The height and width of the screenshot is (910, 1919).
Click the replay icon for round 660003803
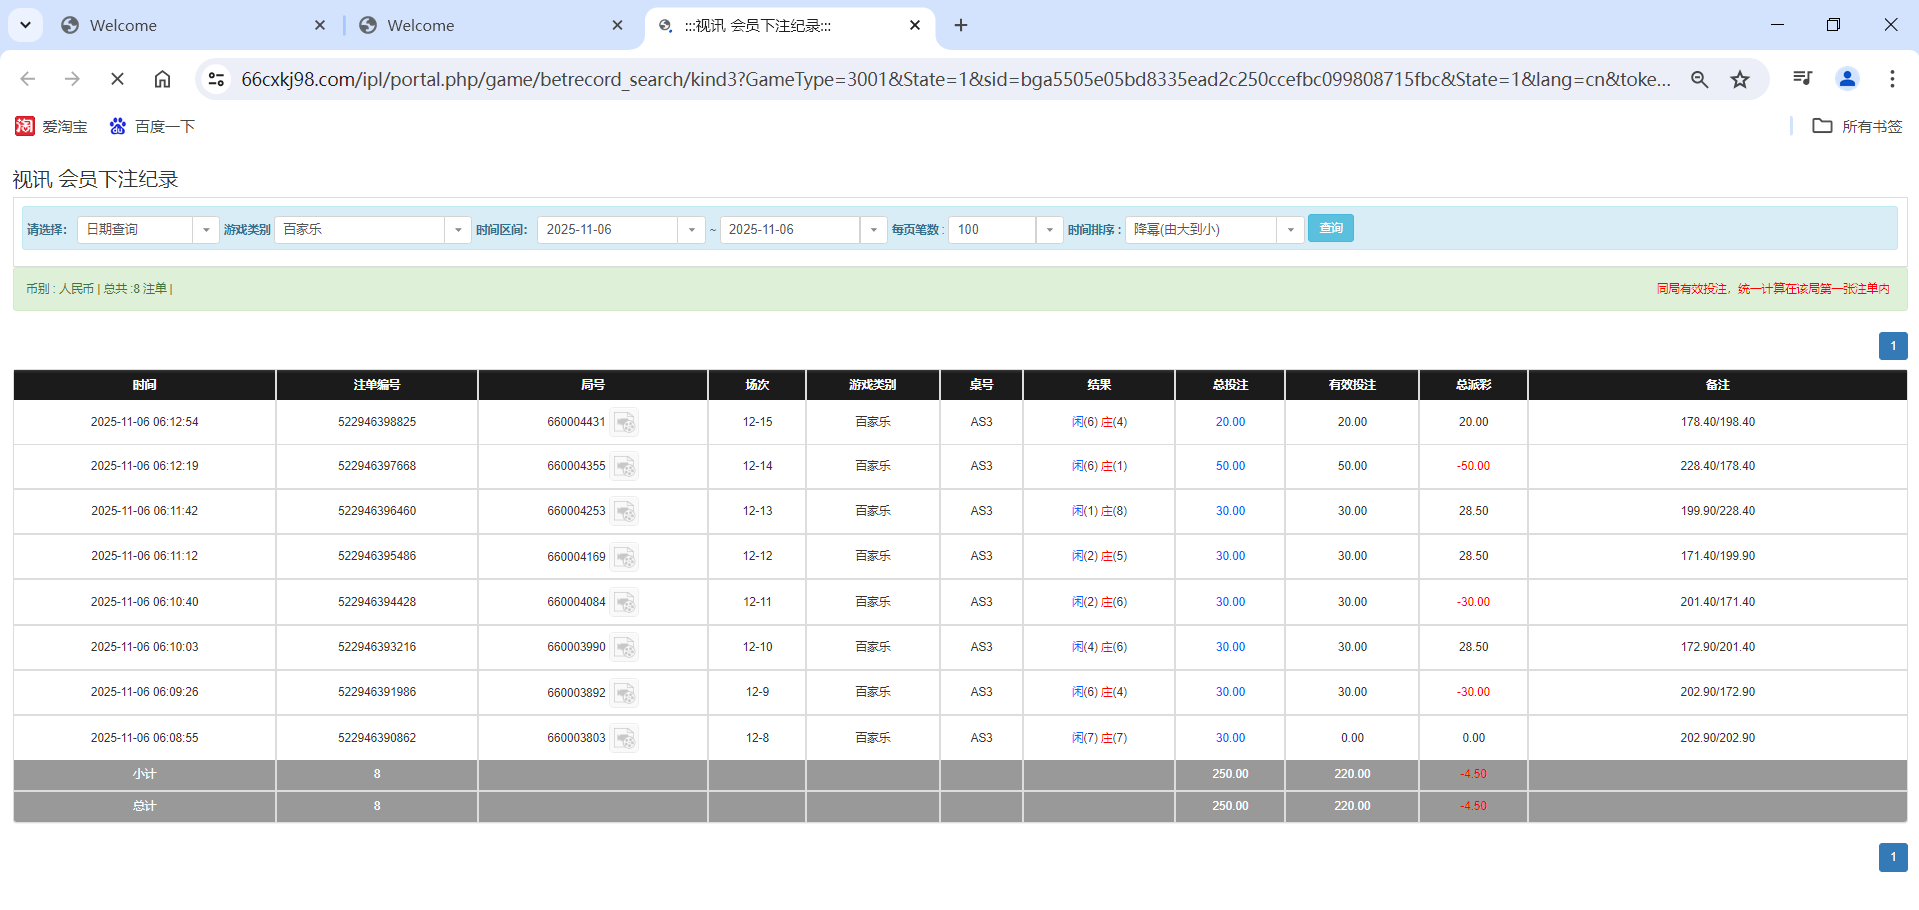[x=625, y=737]
